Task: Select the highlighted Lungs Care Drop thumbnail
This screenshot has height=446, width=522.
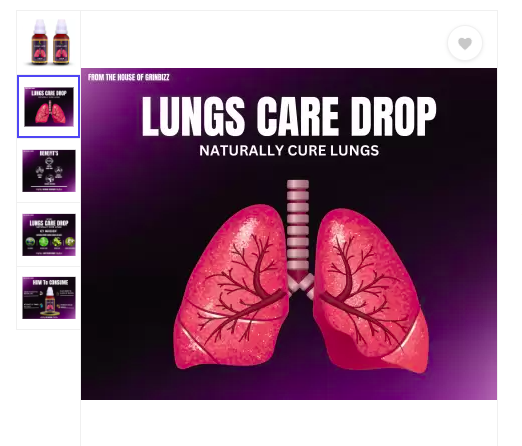Action: [49, 106]
